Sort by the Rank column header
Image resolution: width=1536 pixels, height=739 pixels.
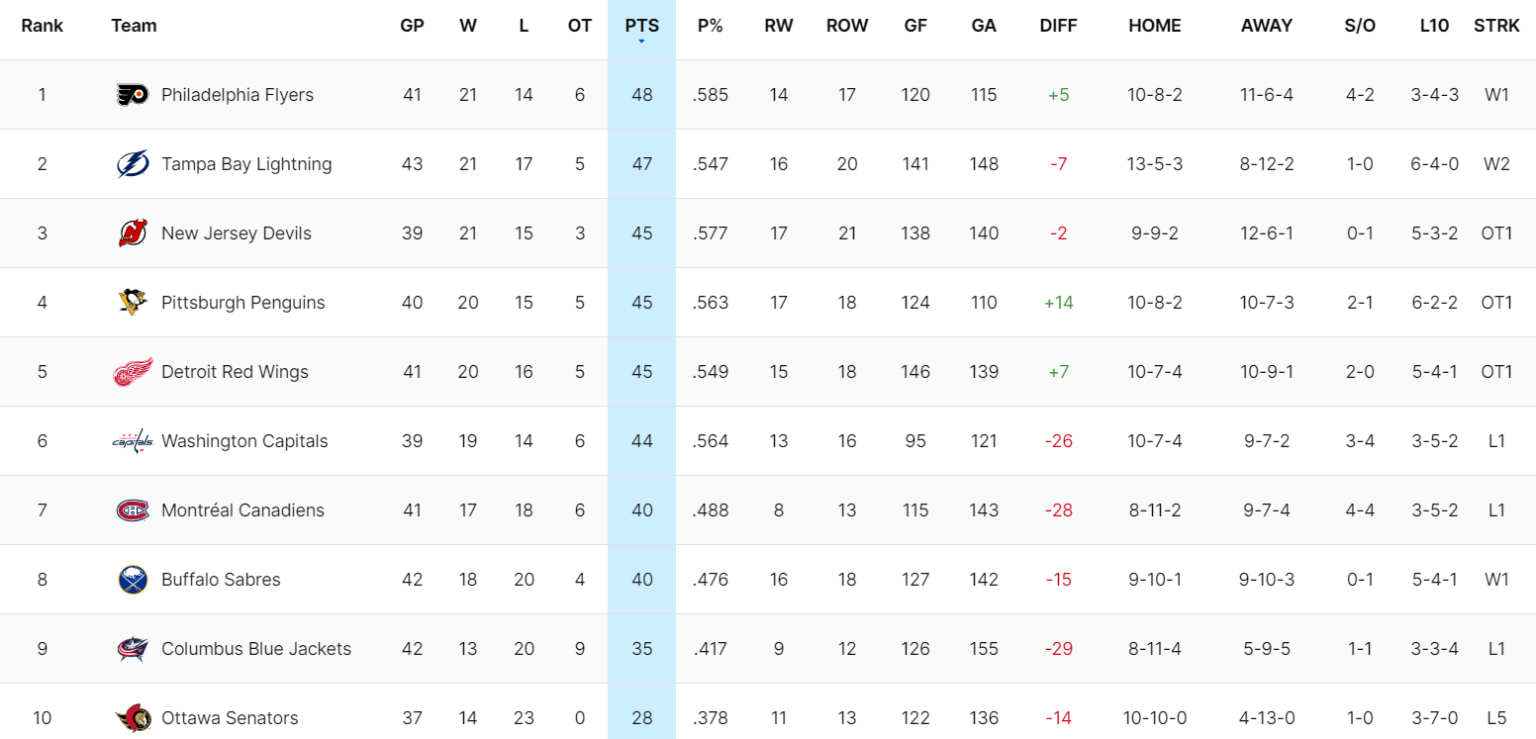click(42, 26)
